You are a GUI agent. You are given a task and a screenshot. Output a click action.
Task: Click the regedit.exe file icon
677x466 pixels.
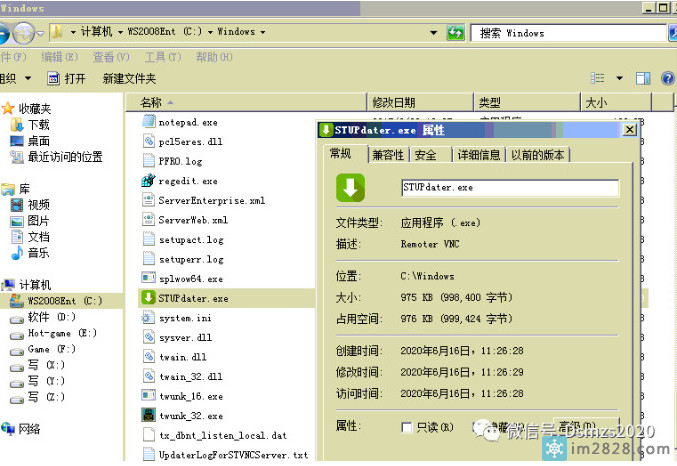[147, 181]
